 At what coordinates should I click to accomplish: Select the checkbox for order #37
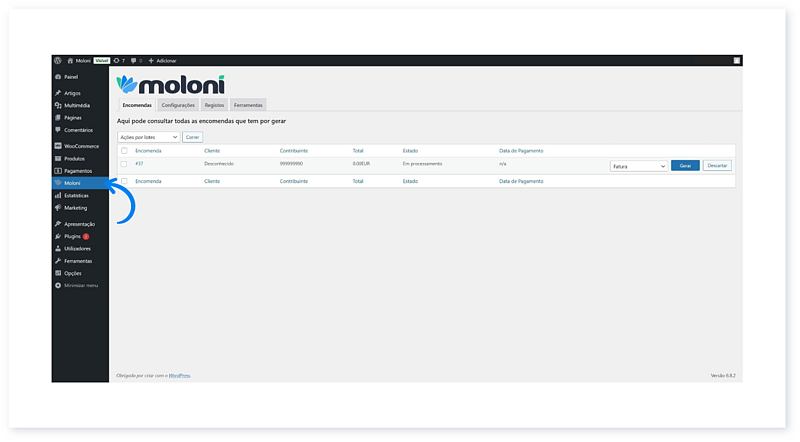(124, 163)
